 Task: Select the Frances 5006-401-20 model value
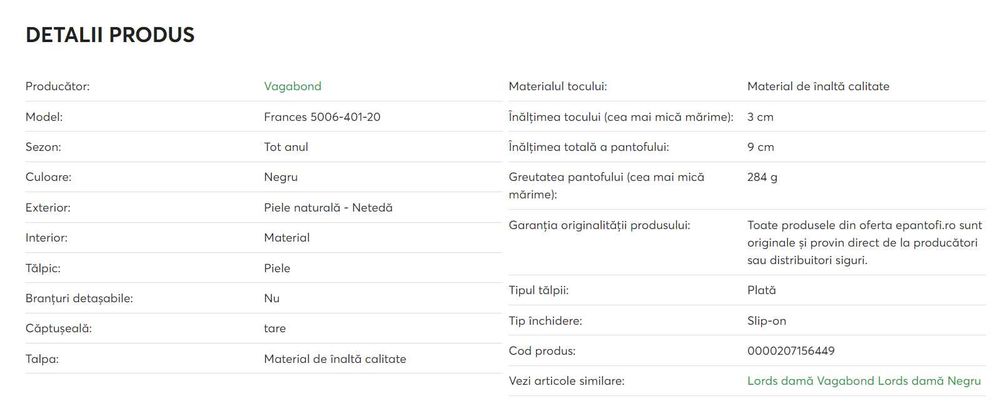tap(322, 117)
